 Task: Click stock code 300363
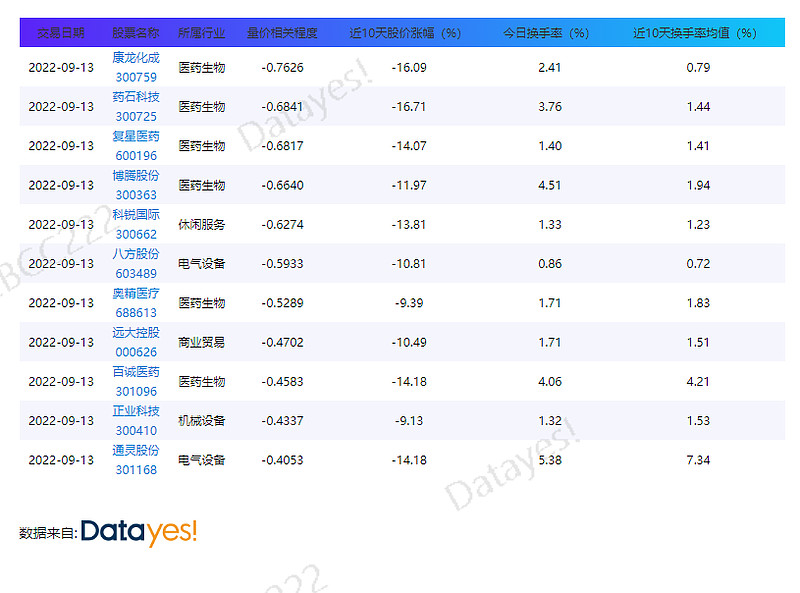click(x=136, y=195)
